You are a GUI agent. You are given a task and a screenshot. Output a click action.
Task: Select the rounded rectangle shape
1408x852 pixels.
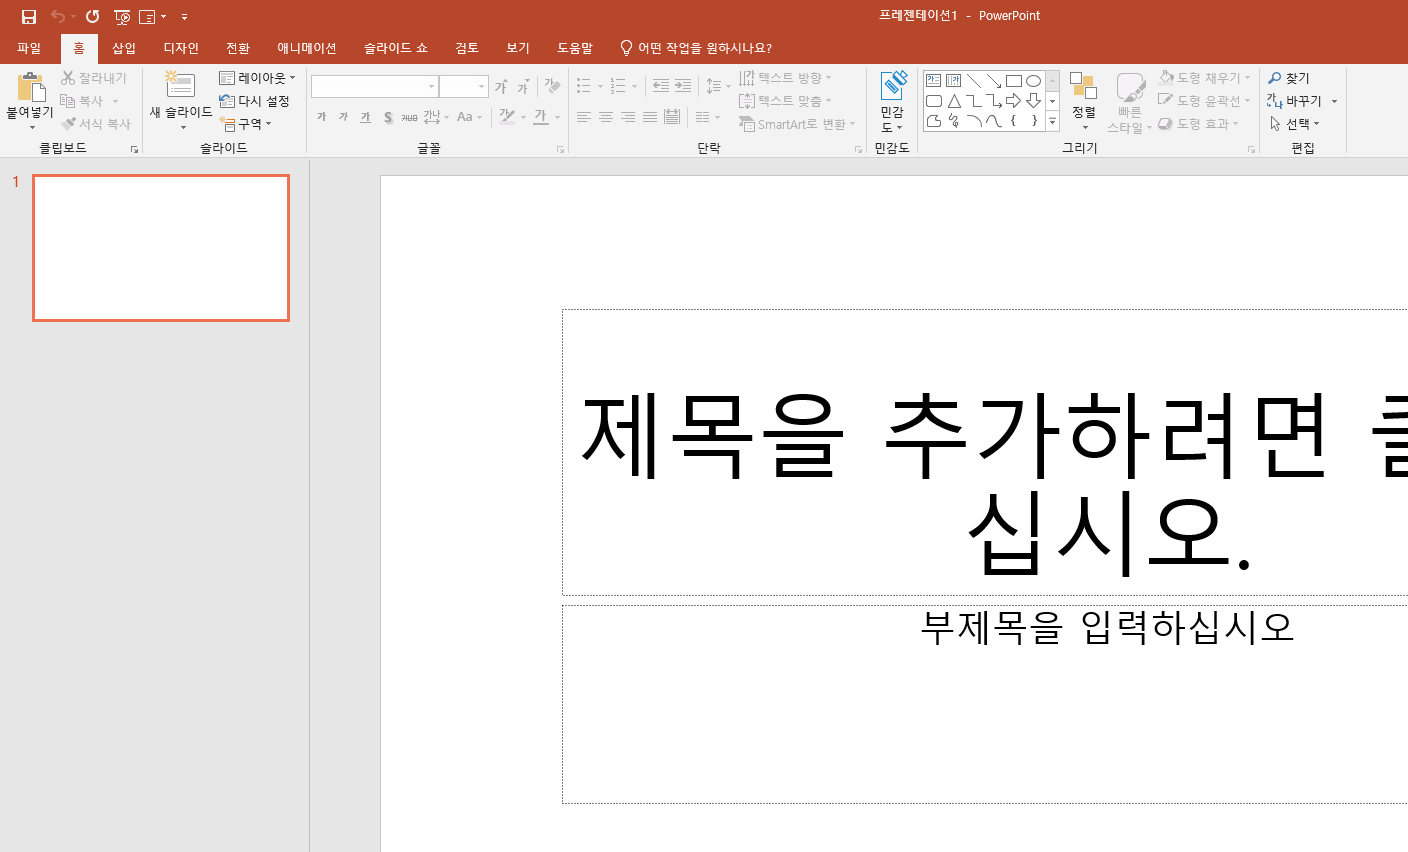click(933, 101)
